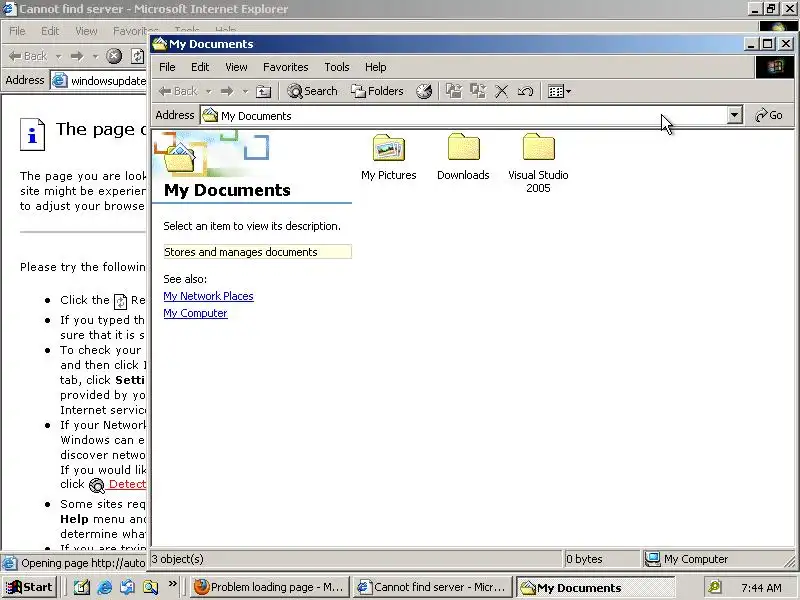The height and width of the screenshot is (600, 800).
Task: Toggle the Folders pane button
Action: tap(378, 91)
